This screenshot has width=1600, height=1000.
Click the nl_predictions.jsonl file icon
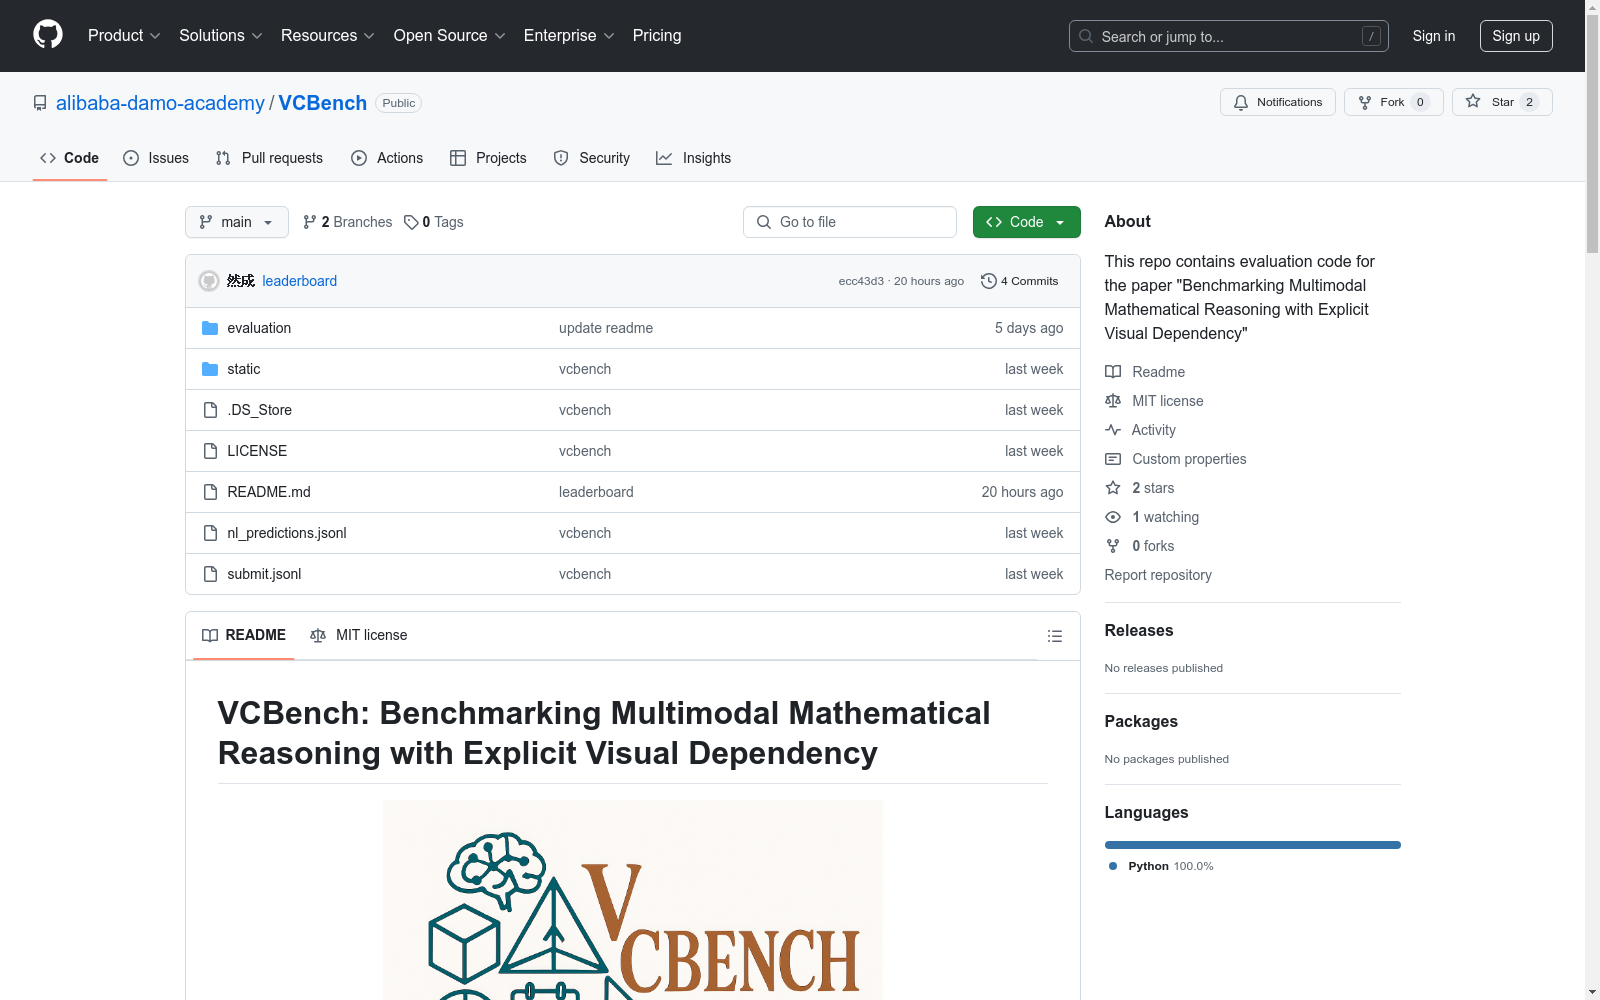(210, 533)
